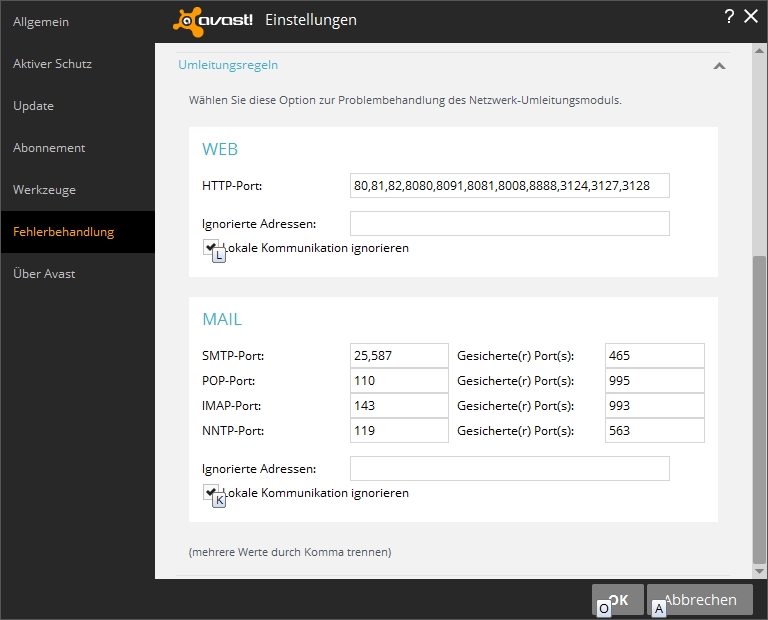Focus the WEB Ignorierte Adressen field
The width and height of the screenshot is (768, 620).
509,223
